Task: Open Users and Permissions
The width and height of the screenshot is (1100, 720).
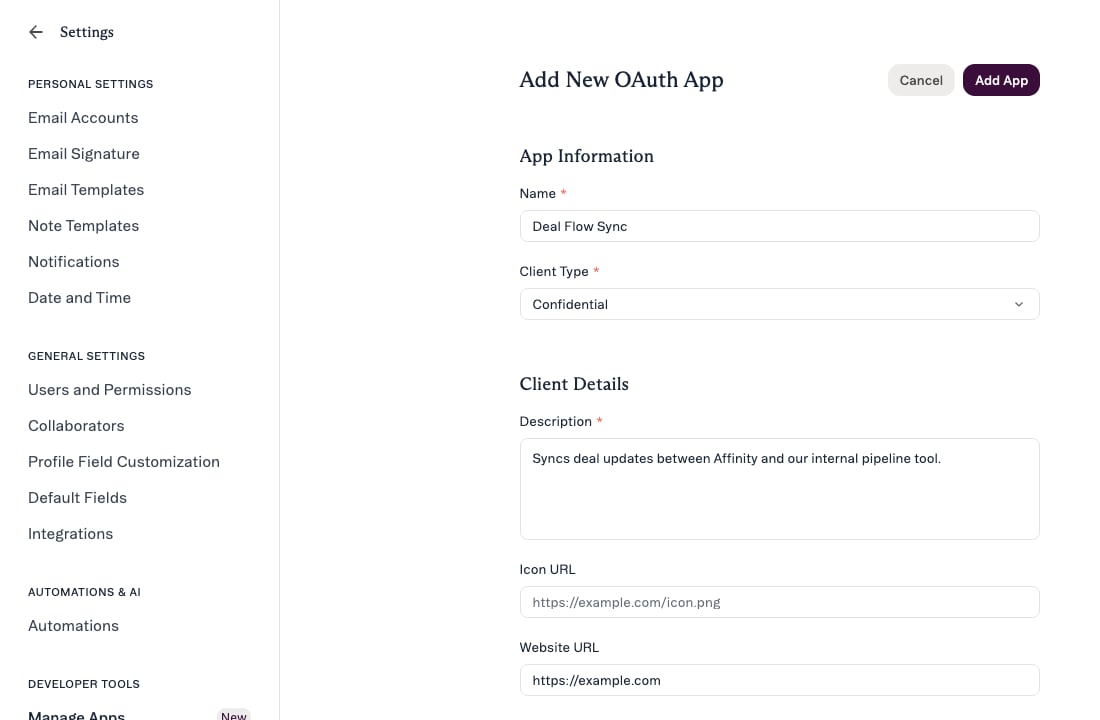Action: tap(109, 389)
